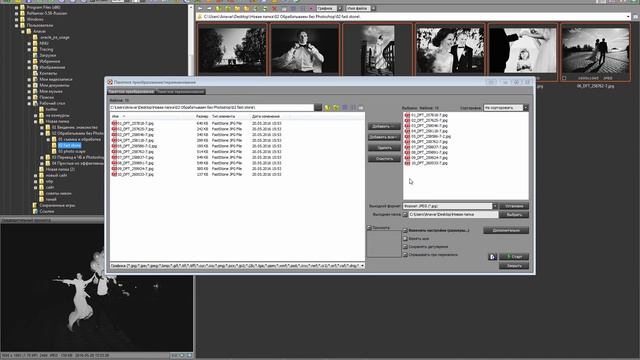Click the output folder path field
640x360 pixels.
453,214
